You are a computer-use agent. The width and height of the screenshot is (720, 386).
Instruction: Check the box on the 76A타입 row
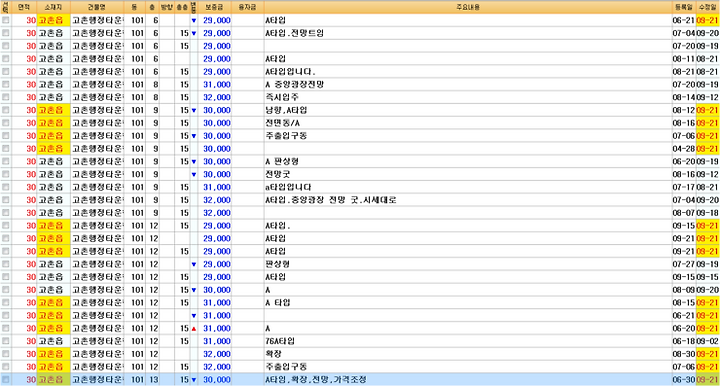[x=6, y=341]
